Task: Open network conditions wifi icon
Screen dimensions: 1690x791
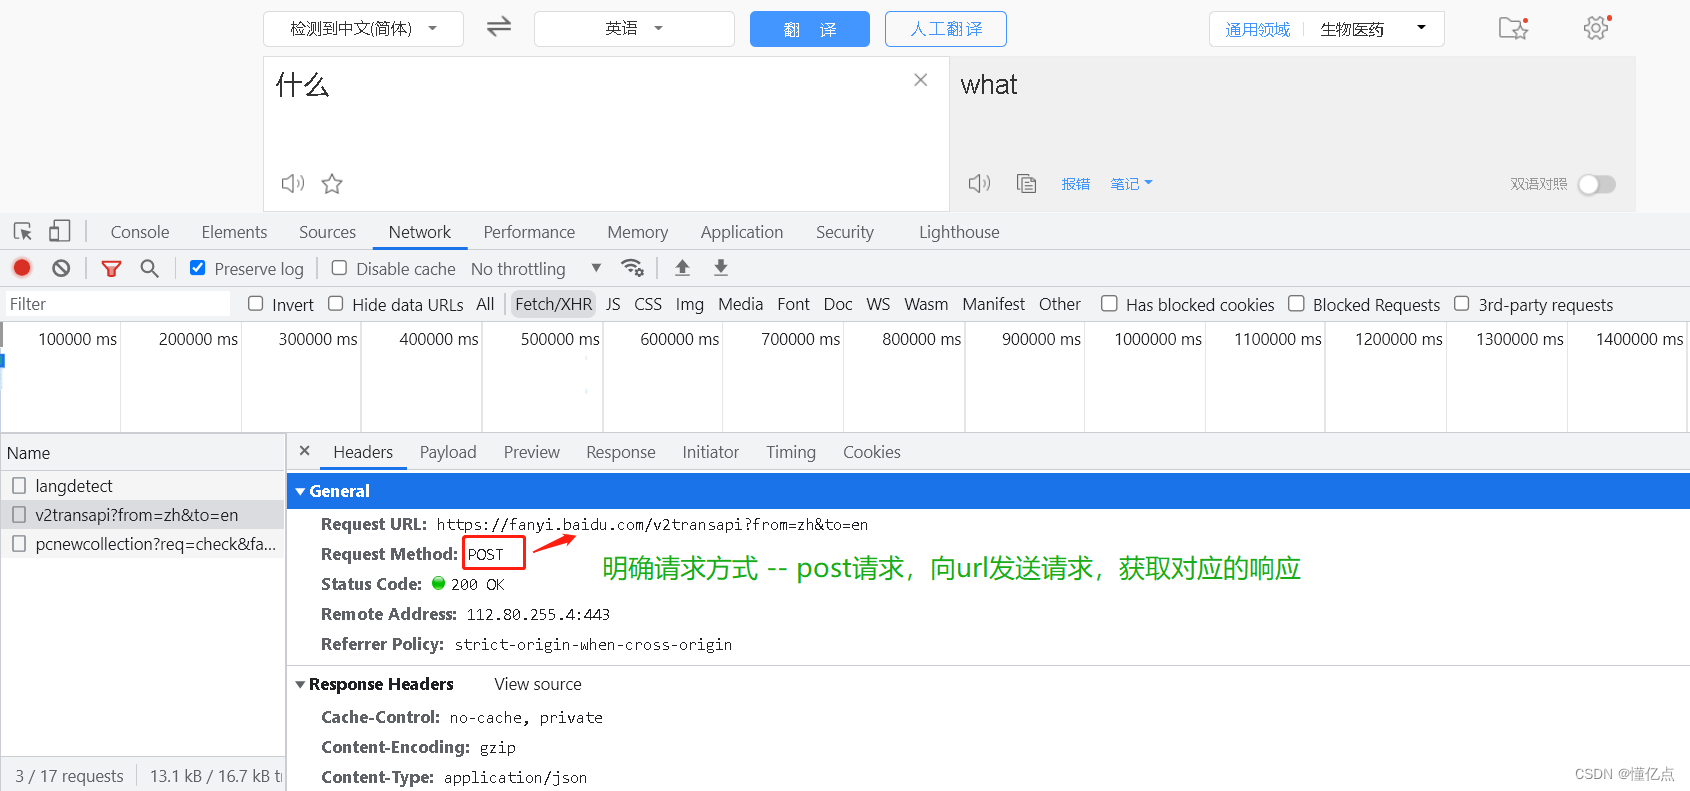Action: (632, 268)
